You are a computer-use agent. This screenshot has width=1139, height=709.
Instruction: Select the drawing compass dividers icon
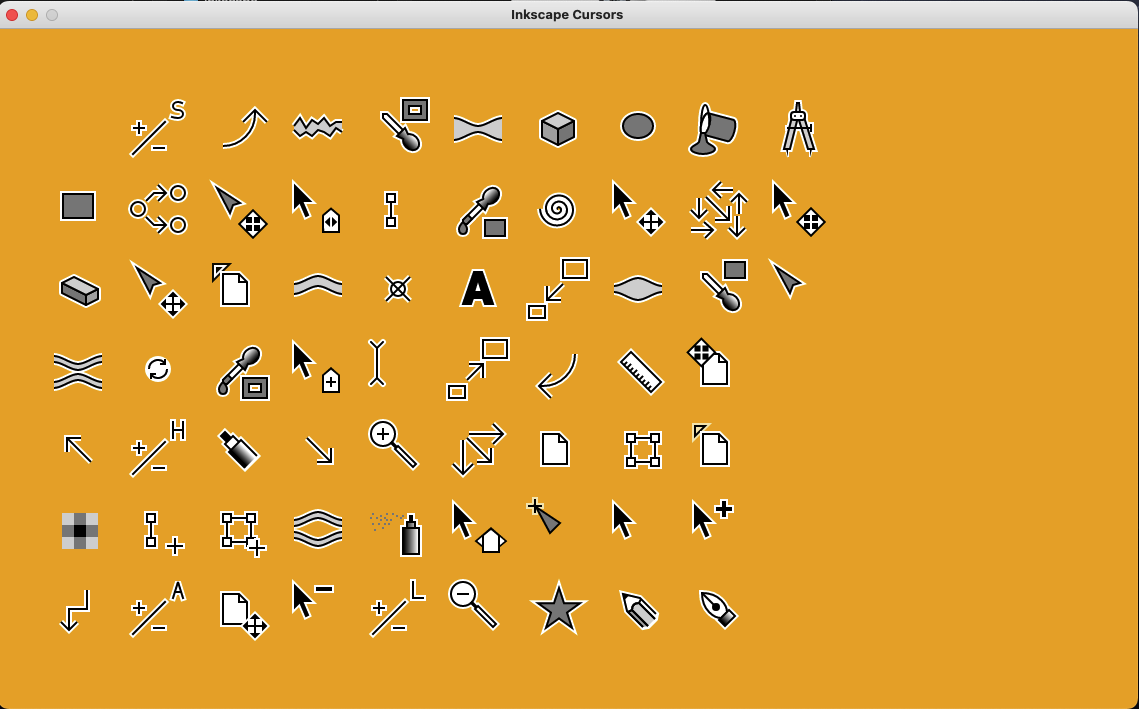point(797,128)
